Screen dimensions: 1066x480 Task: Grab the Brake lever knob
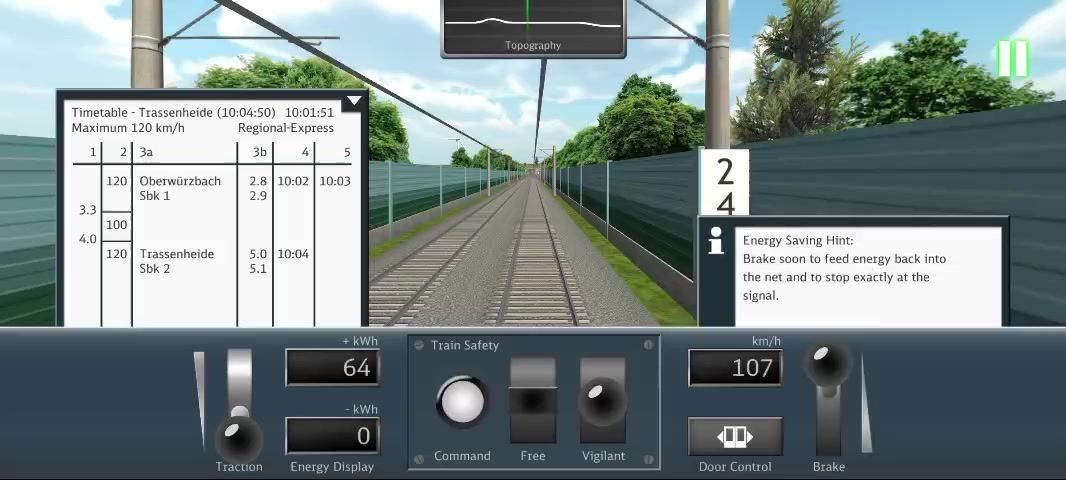coord(828,364)
